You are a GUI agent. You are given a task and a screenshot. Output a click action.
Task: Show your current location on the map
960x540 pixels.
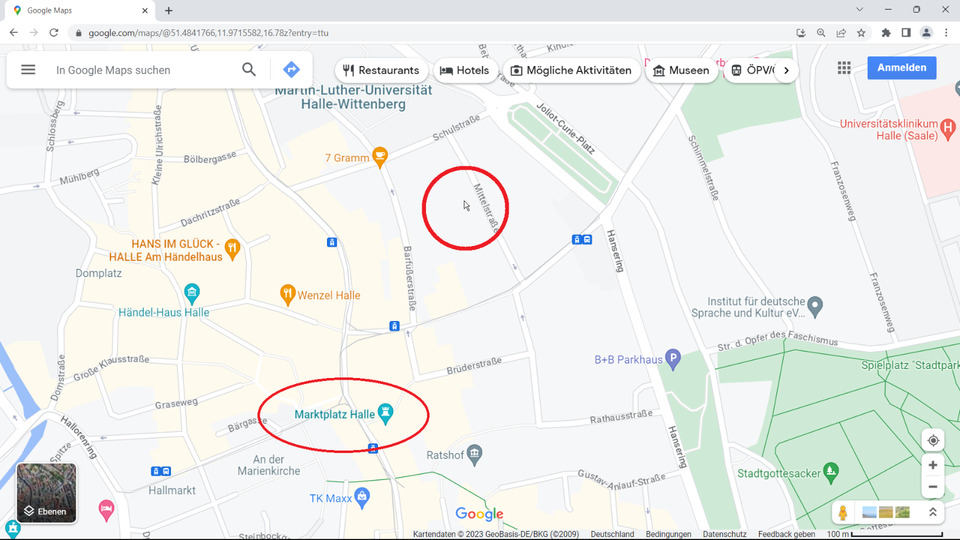[x=933, y=440]
